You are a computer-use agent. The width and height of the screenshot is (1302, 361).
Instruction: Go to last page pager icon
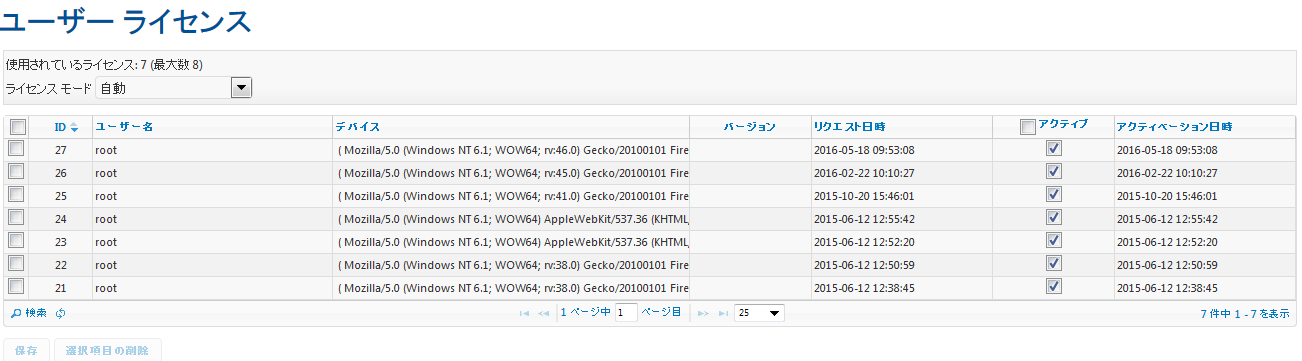(722, 313)
